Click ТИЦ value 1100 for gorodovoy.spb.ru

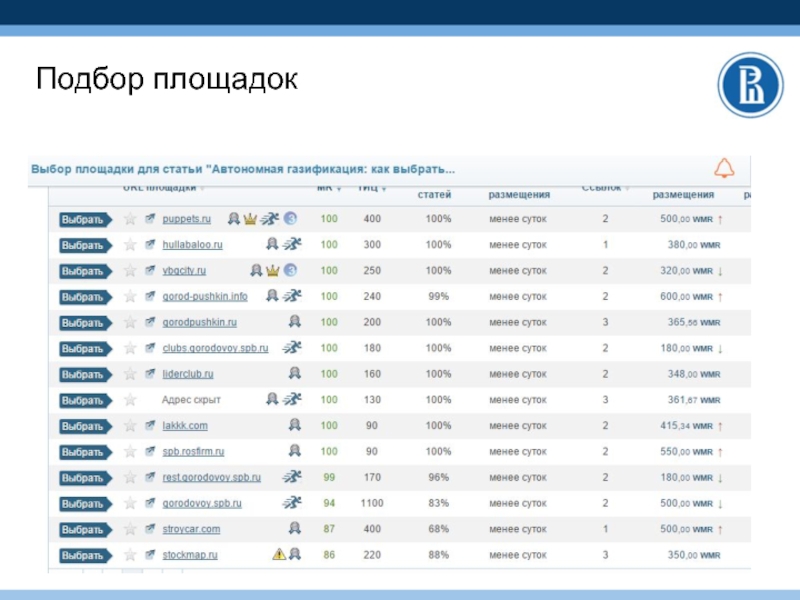(x=371, y=504)
